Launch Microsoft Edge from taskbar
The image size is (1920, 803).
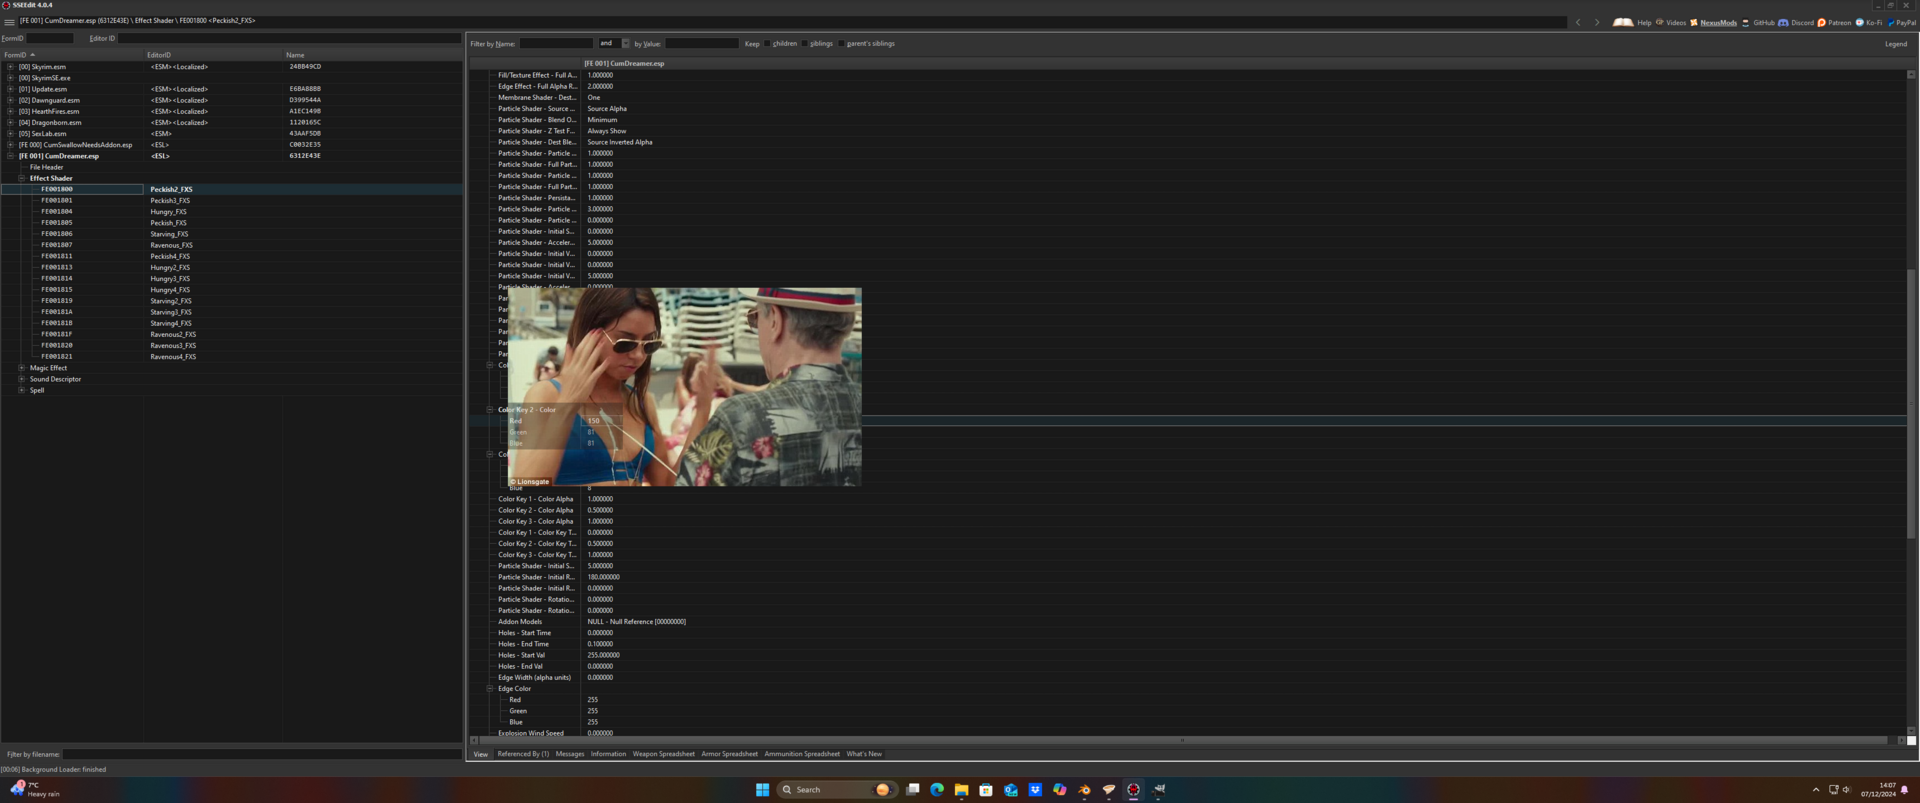(x=937, y=790)
